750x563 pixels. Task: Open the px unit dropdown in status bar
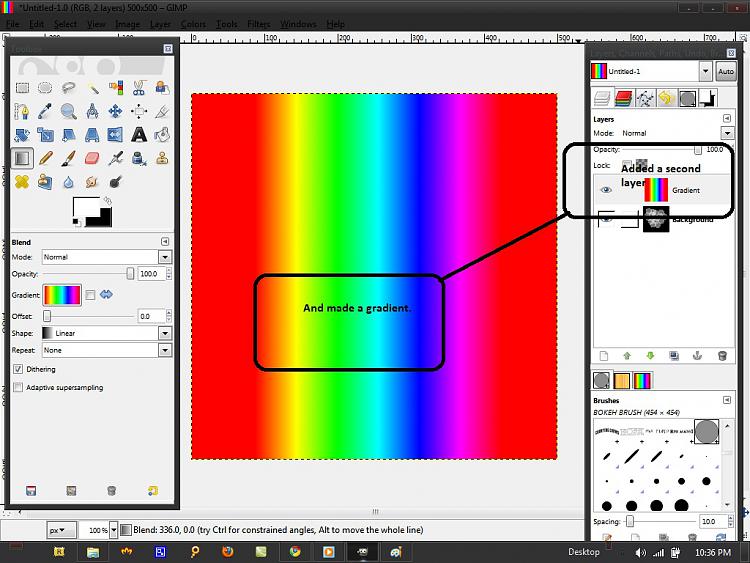click(x=62, y=530)
